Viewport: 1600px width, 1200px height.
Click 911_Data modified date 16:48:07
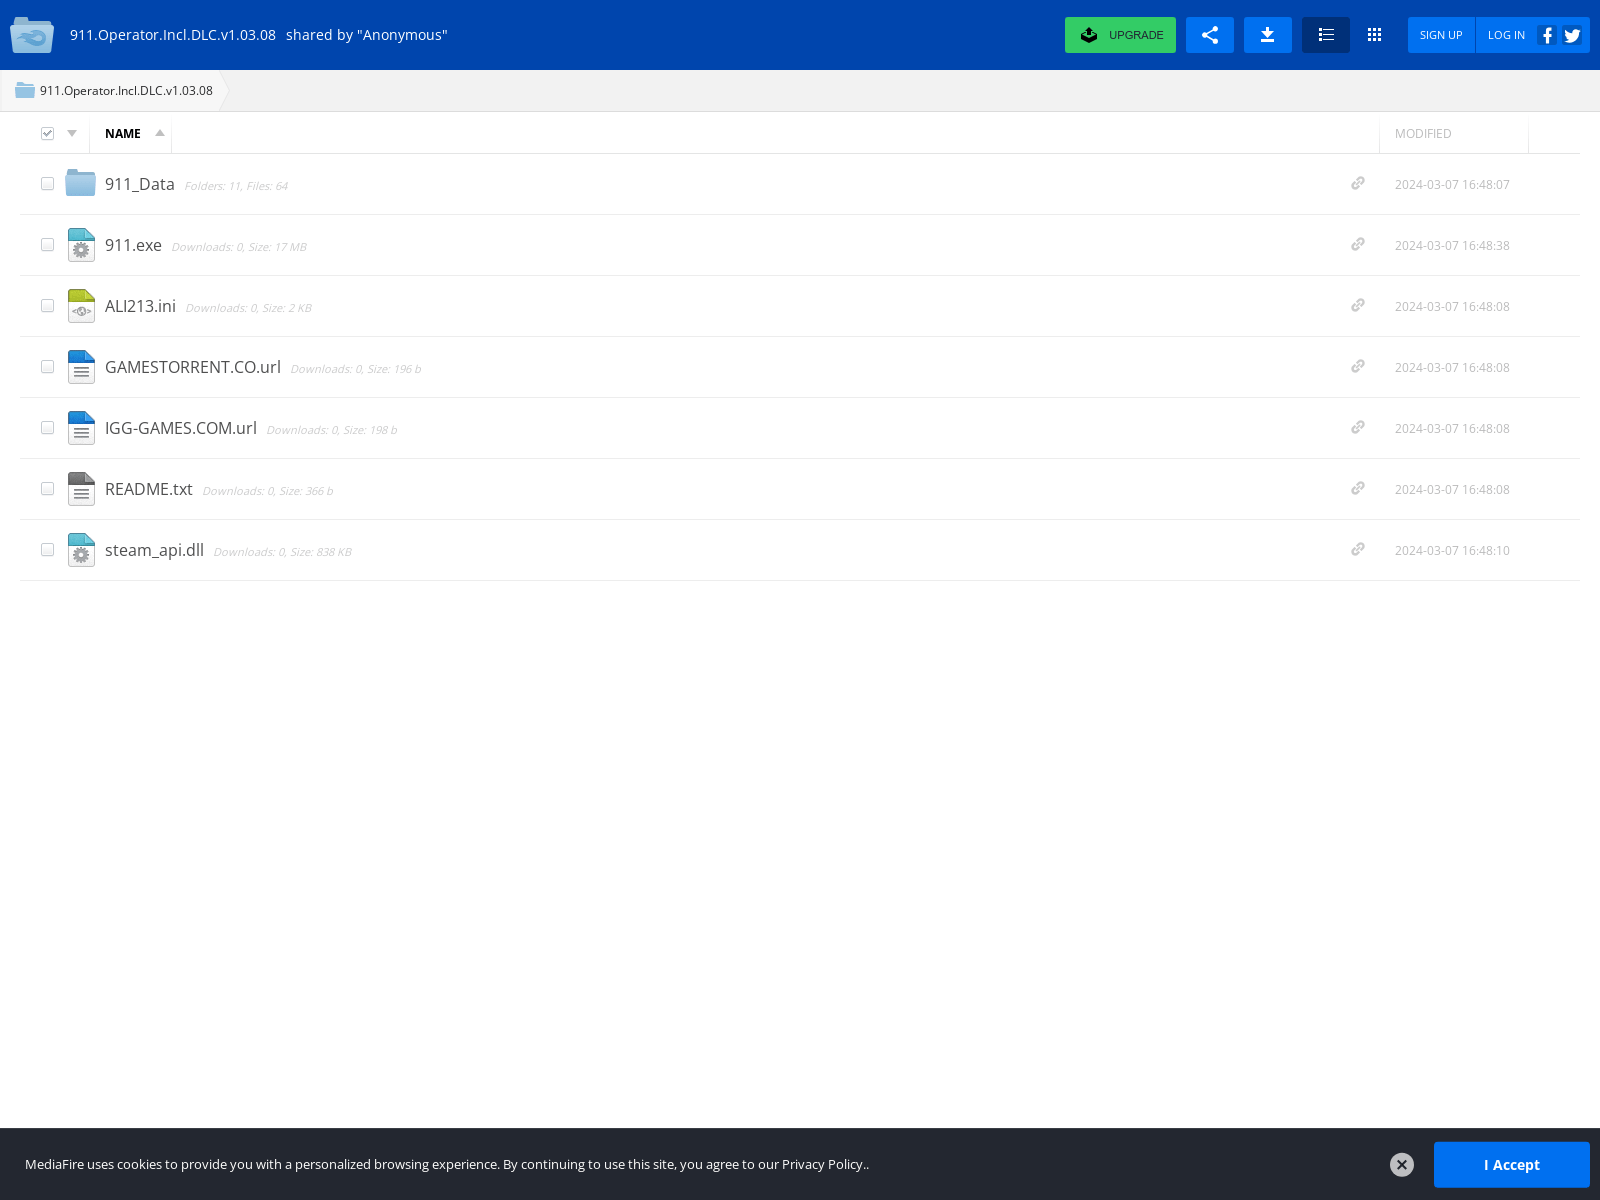coord(1452,185)
